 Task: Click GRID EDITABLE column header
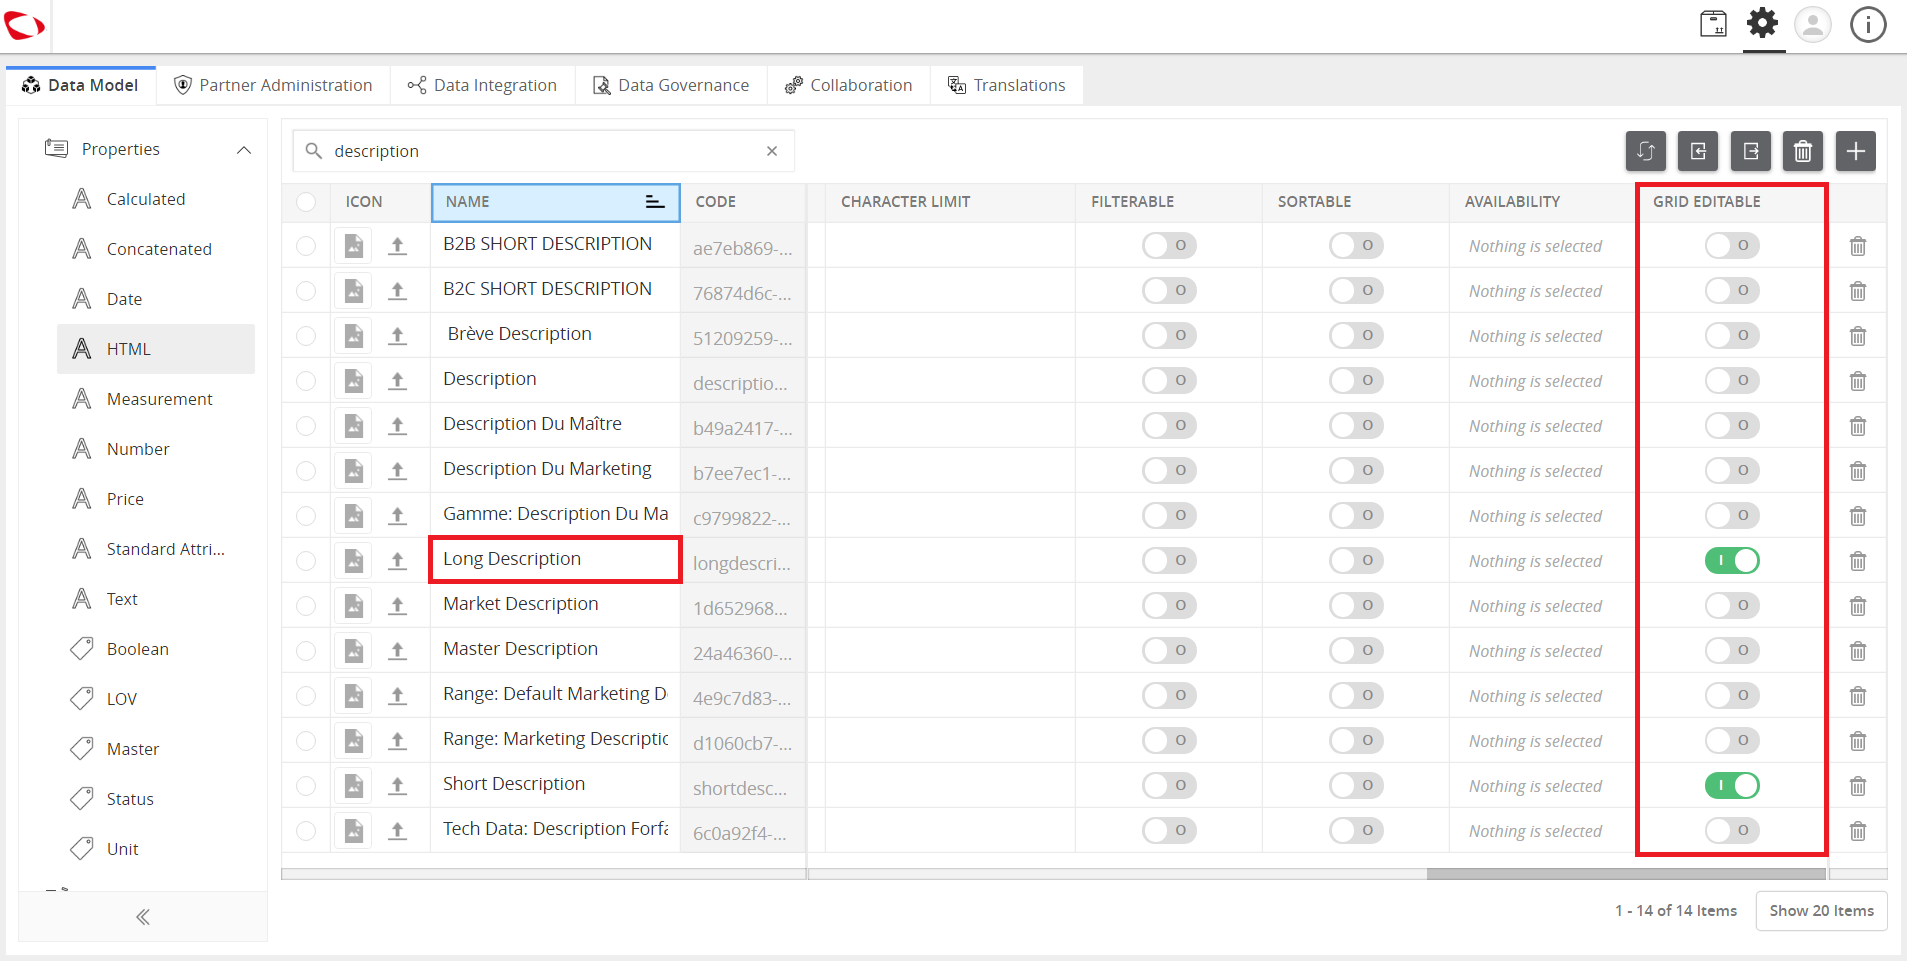1731,202
